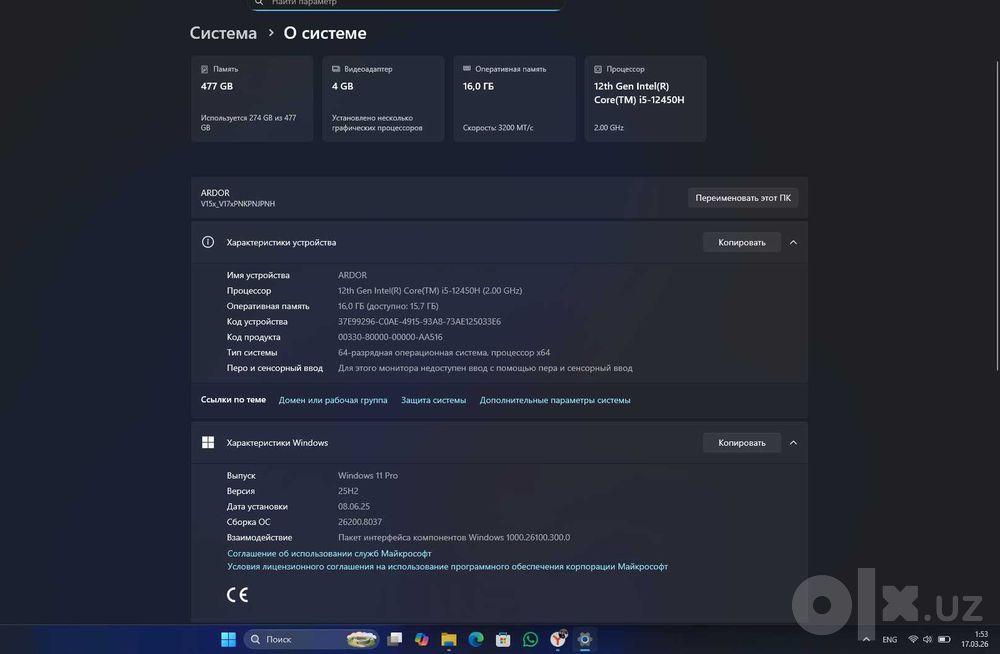Screen dimensions: 1000x654
Task: Open the Windows Start menu
Action: [228, 639]
